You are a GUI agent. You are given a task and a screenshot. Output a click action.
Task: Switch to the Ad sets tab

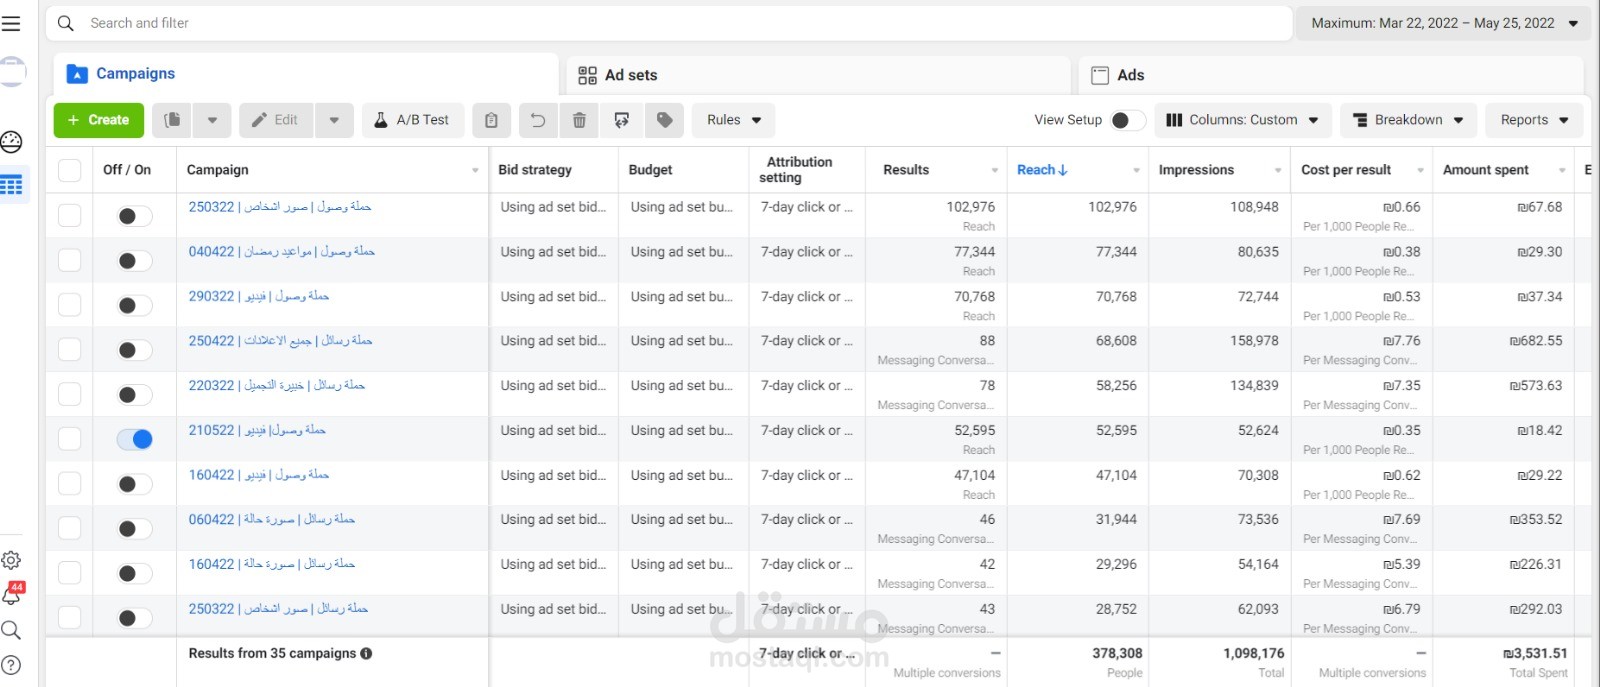[630, 75]
